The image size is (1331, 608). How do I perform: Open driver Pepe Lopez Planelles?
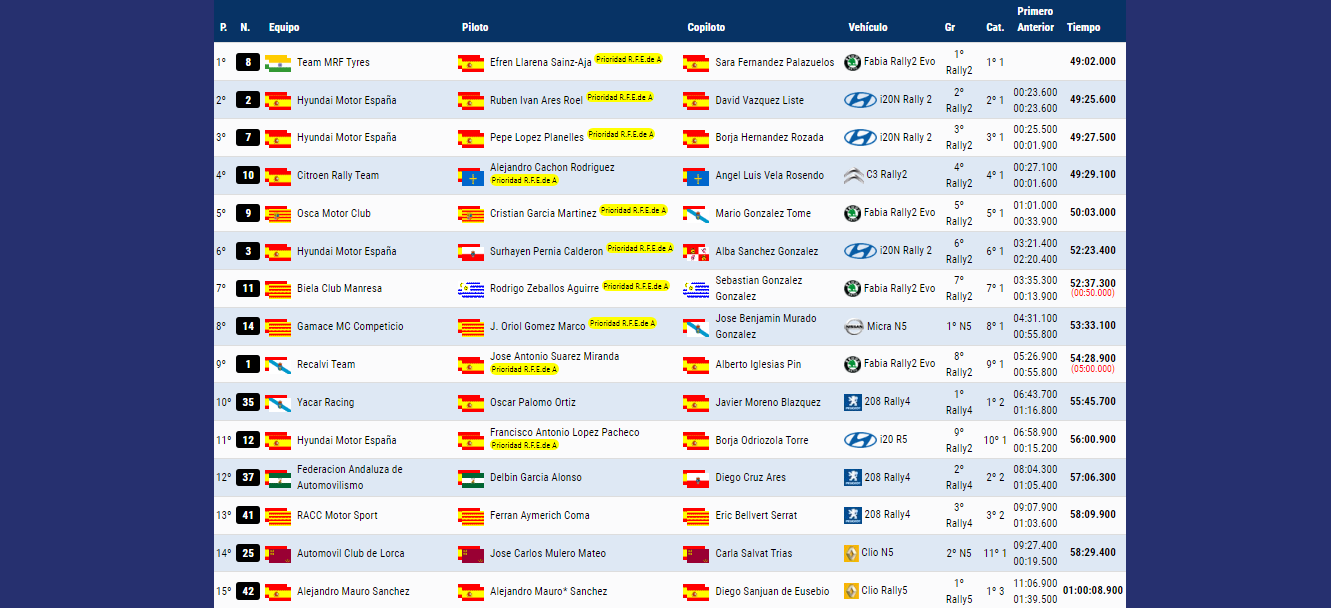(x=536, y=137)
